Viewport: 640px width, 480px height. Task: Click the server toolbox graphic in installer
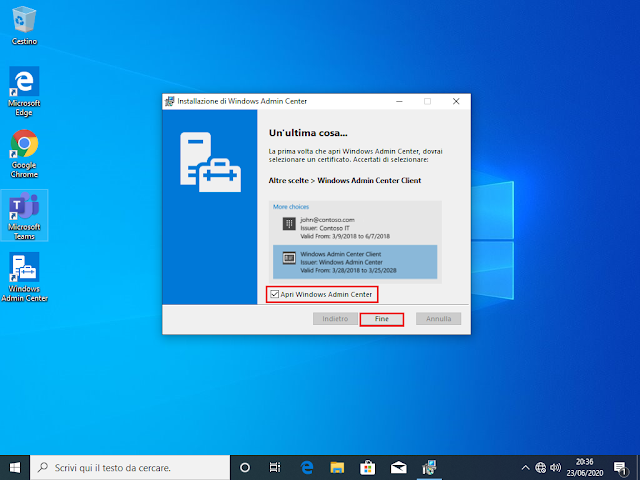click(x=210, y=162)
